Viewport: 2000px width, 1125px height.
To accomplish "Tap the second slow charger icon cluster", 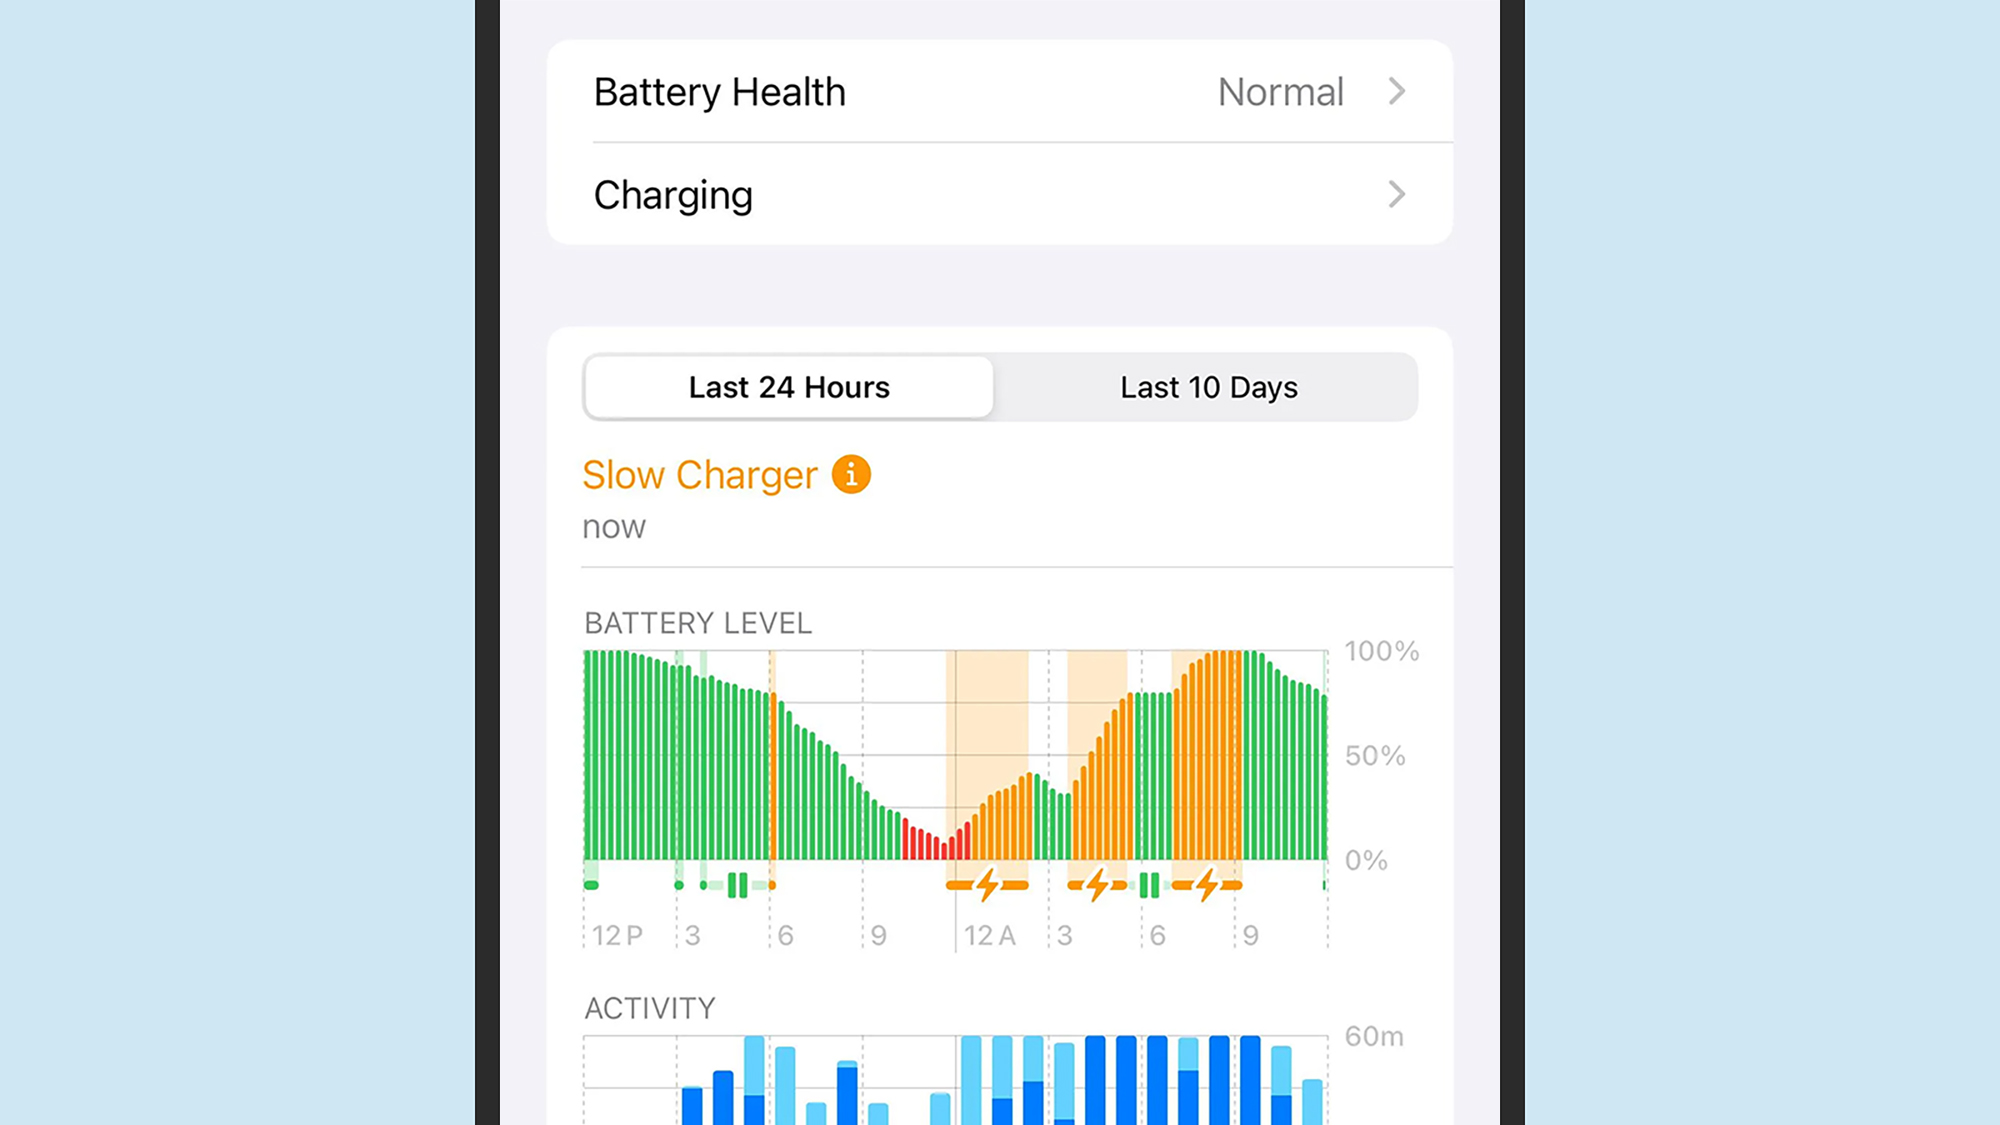I will pos(1099,885).
